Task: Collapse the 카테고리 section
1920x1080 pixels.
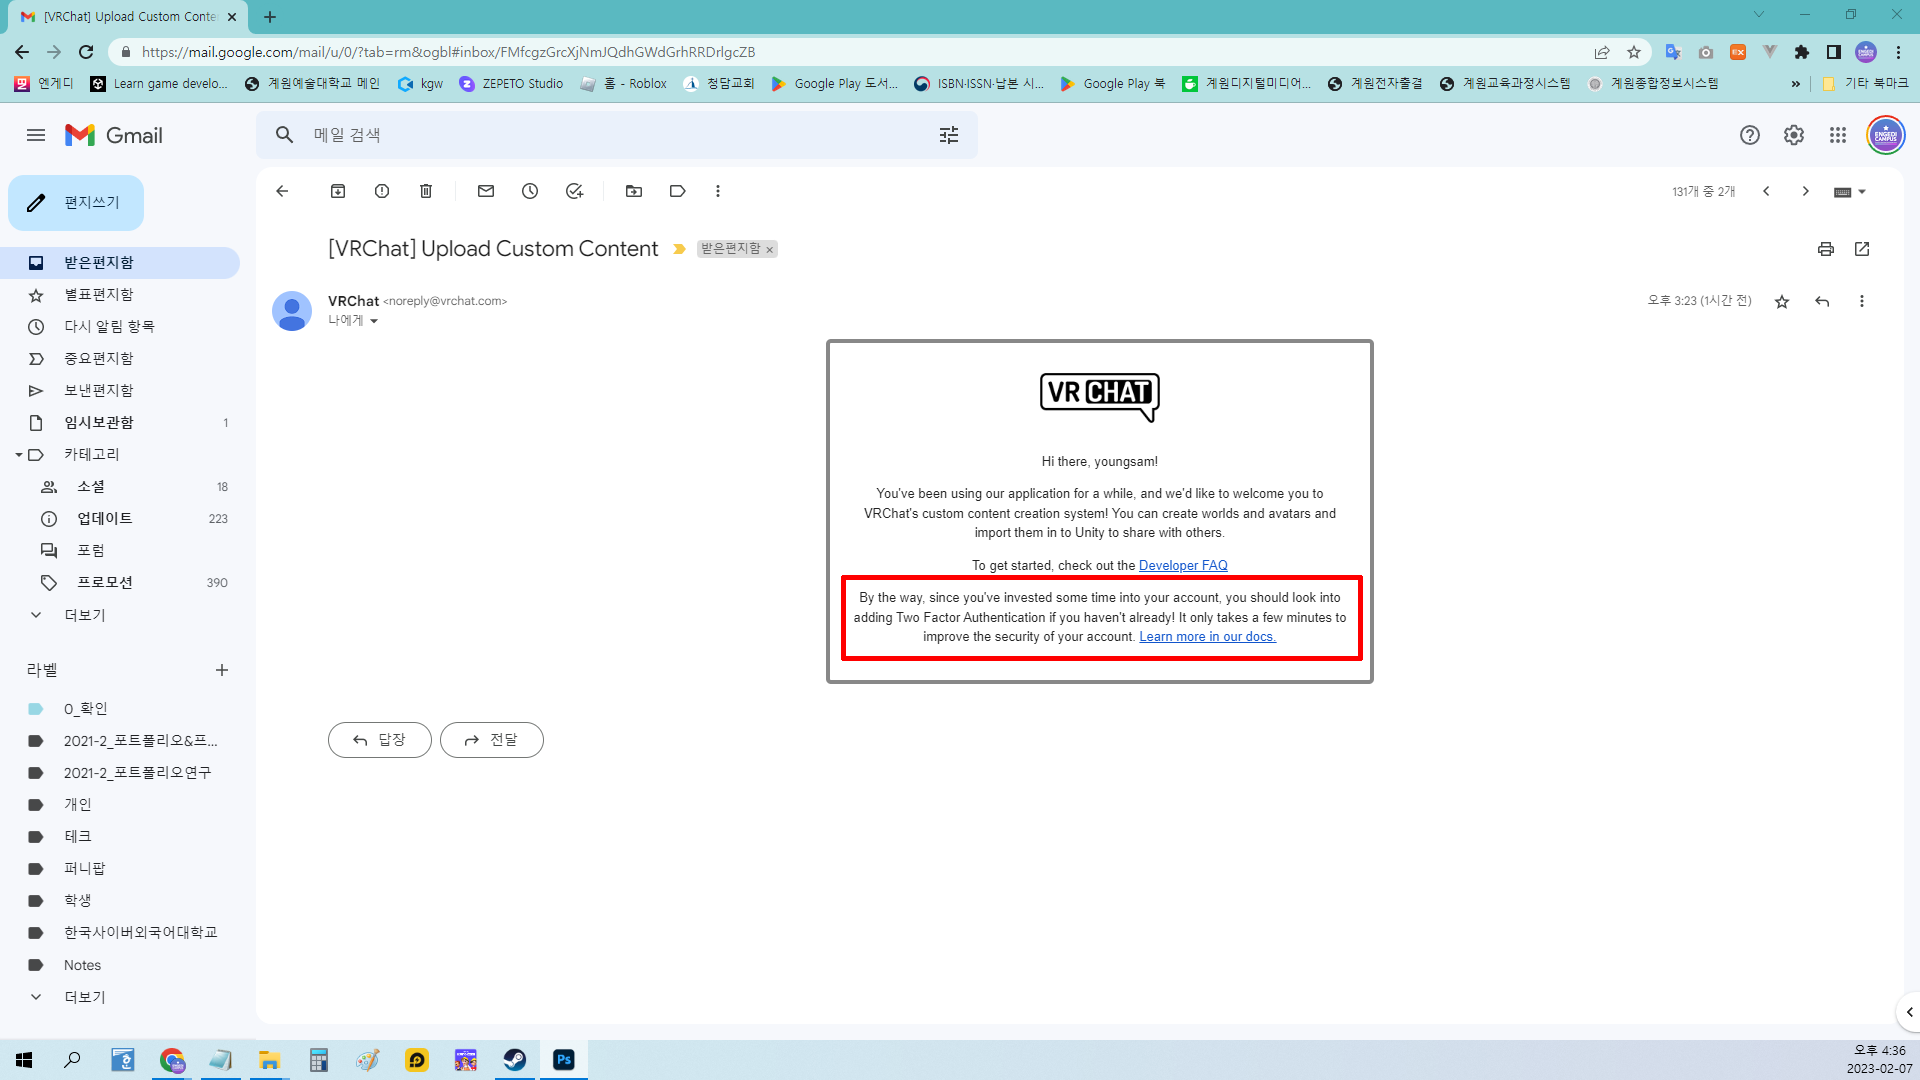Action: (x=19, y=455)
